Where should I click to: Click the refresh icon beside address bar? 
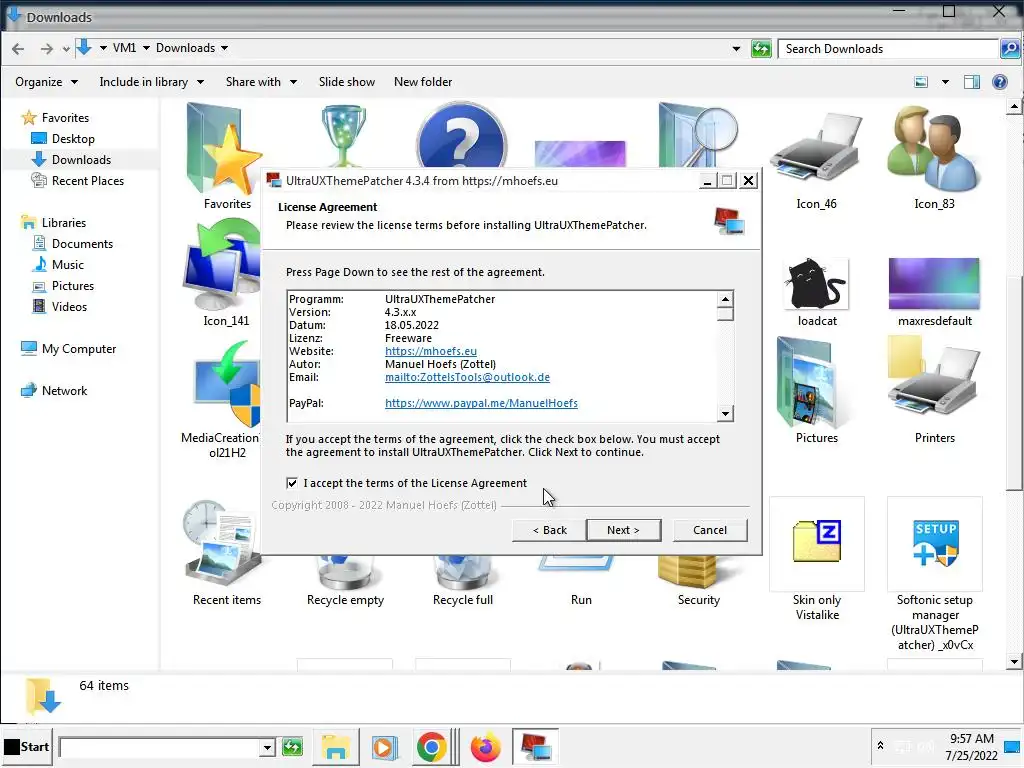(761, 48)
